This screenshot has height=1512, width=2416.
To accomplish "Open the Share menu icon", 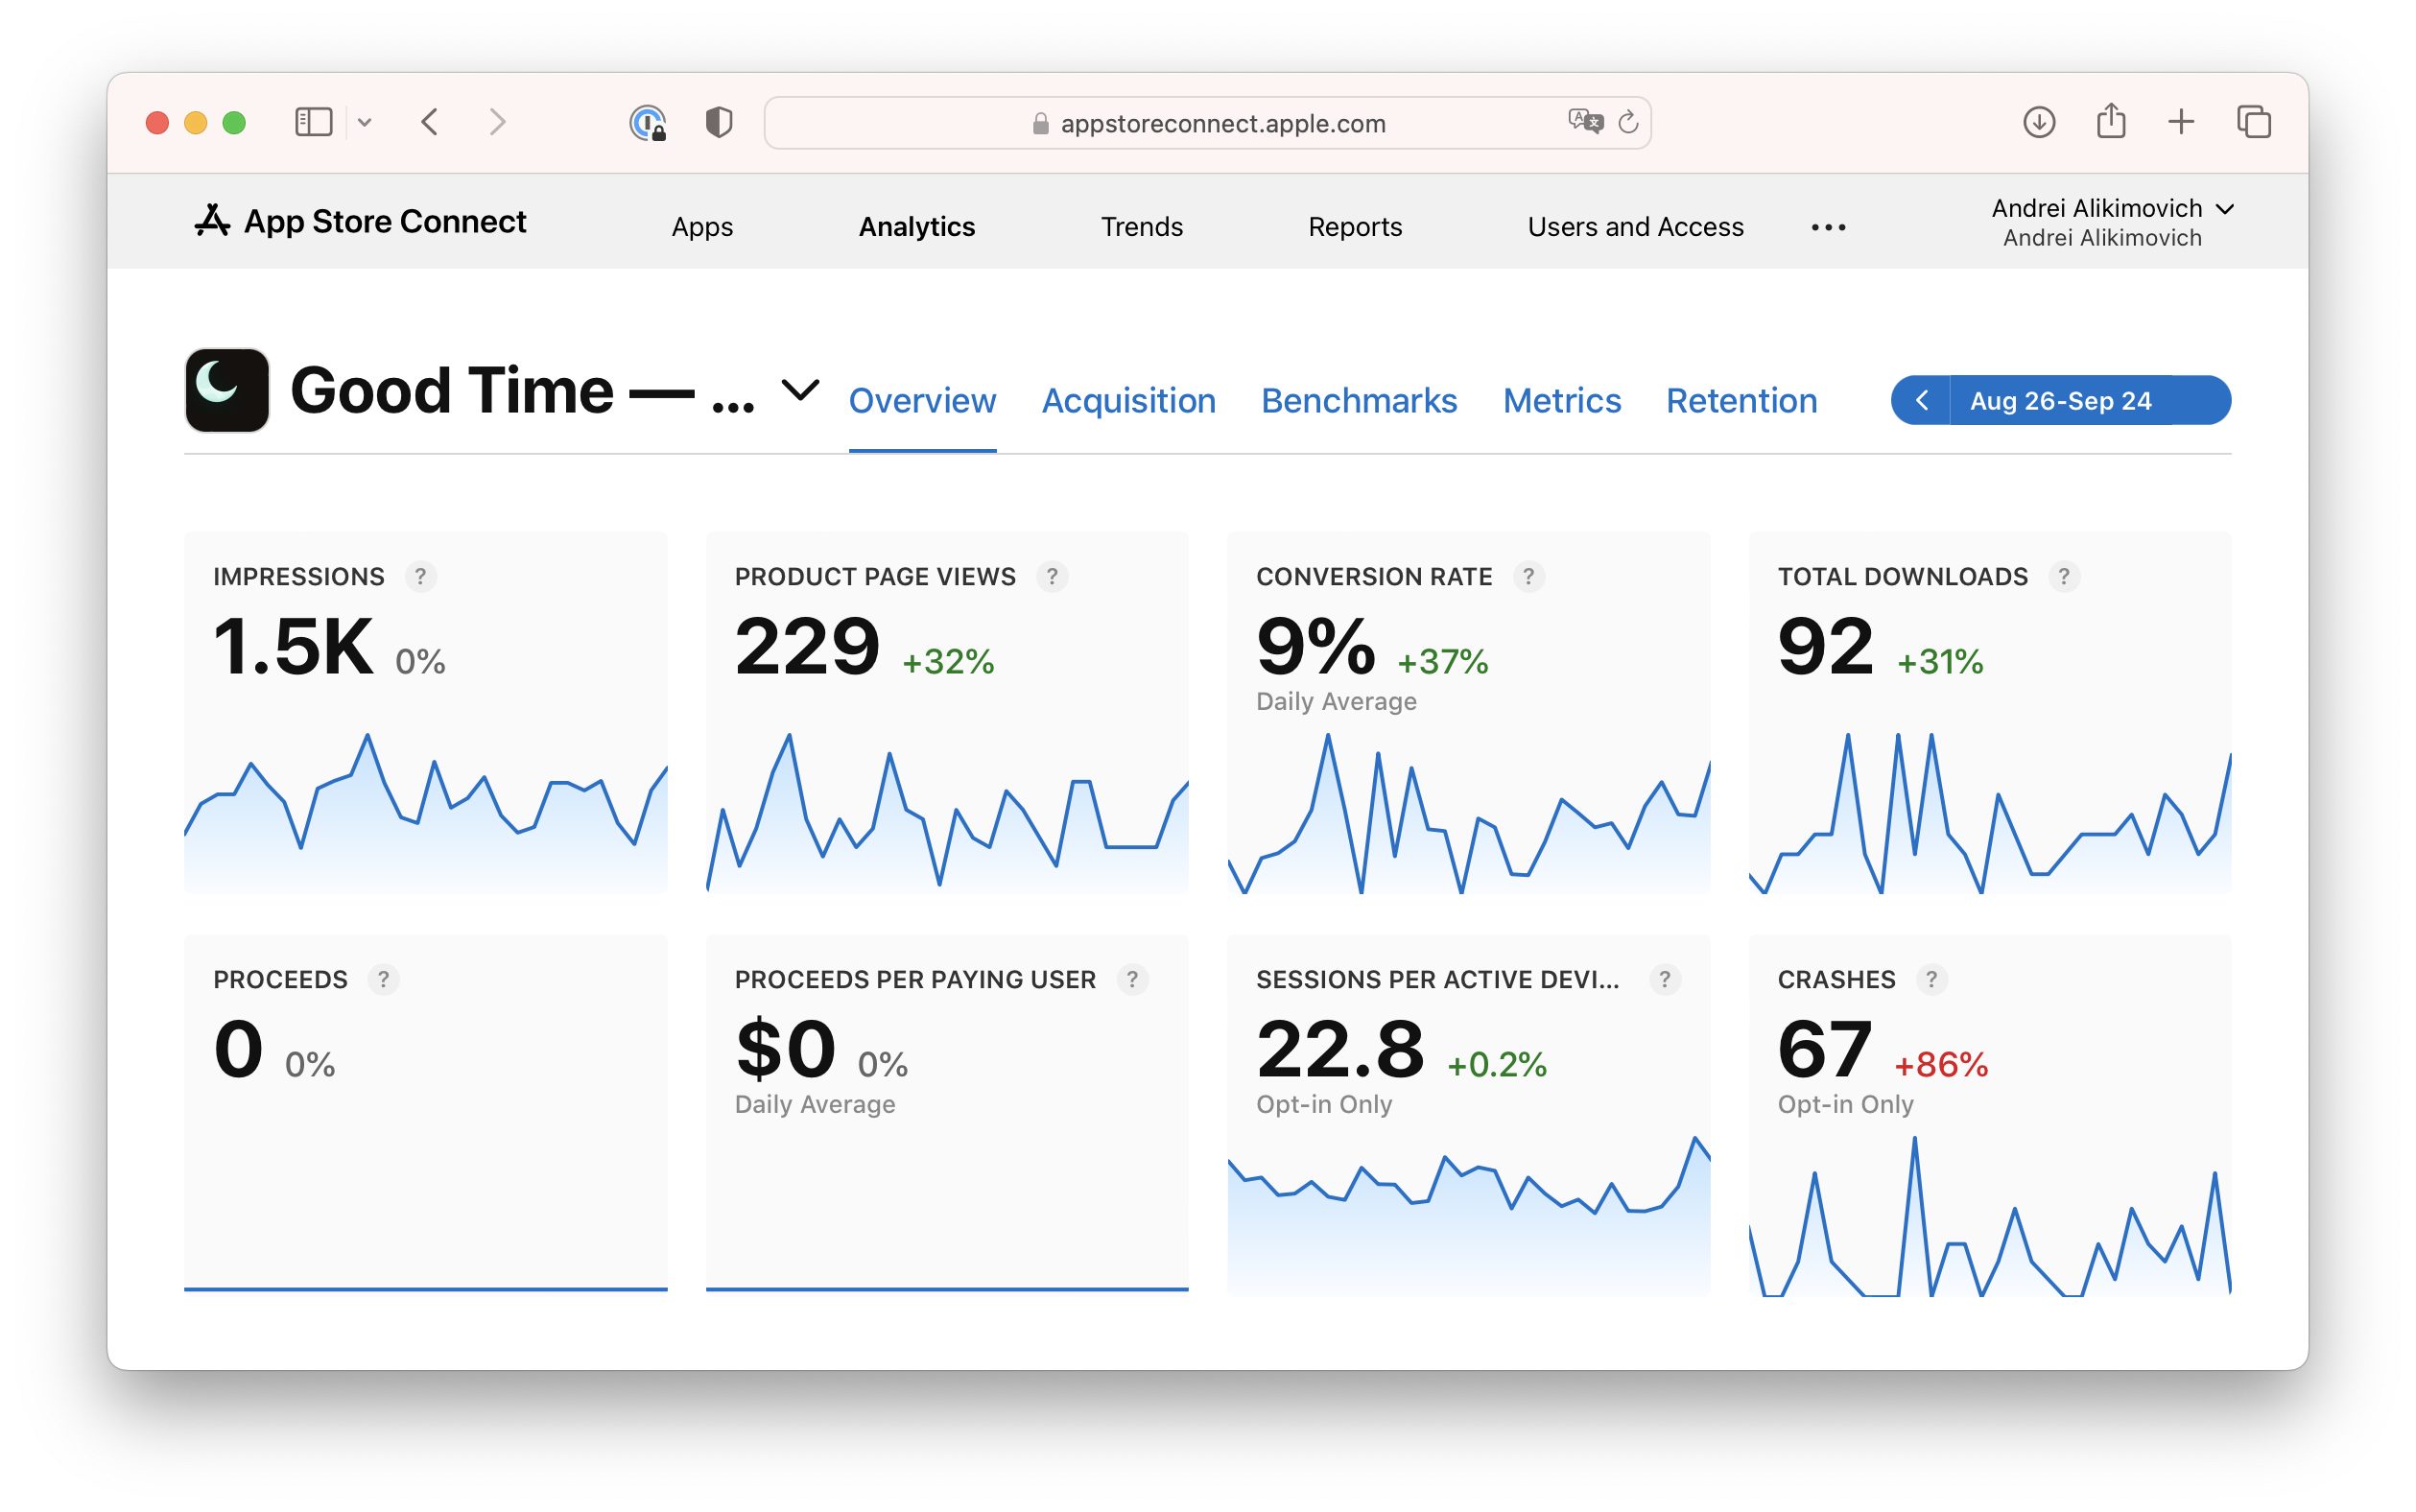I will pos(2111,120).
